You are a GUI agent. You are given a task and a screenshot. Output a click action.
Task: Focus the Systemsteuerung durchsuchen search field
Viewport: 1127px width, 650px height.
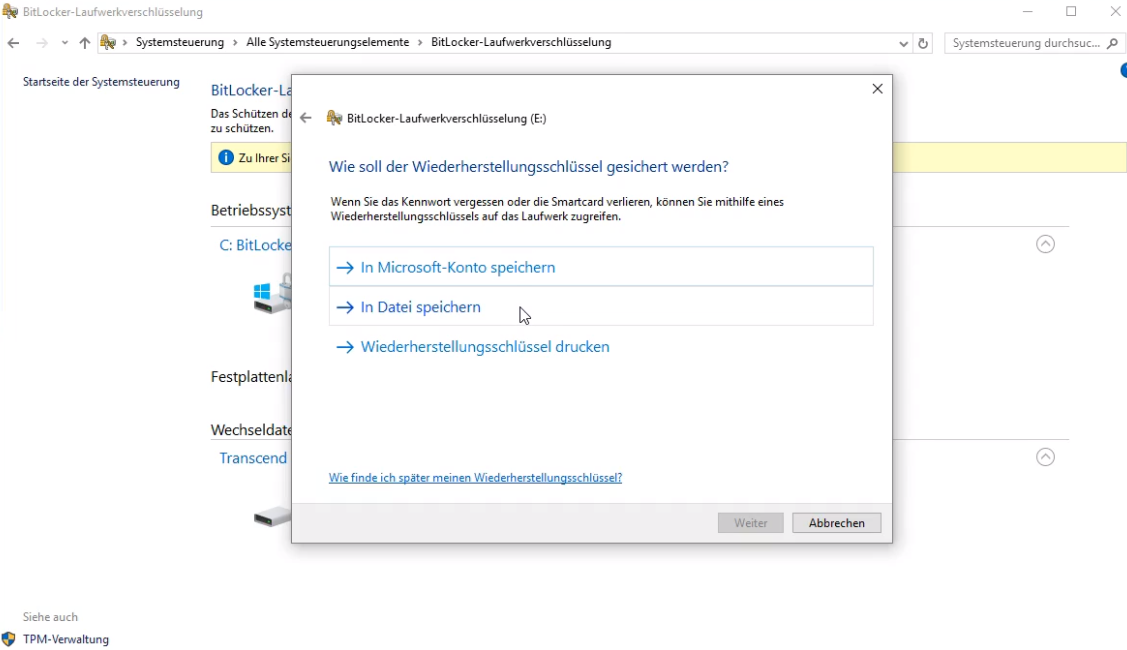point(1026,43)
